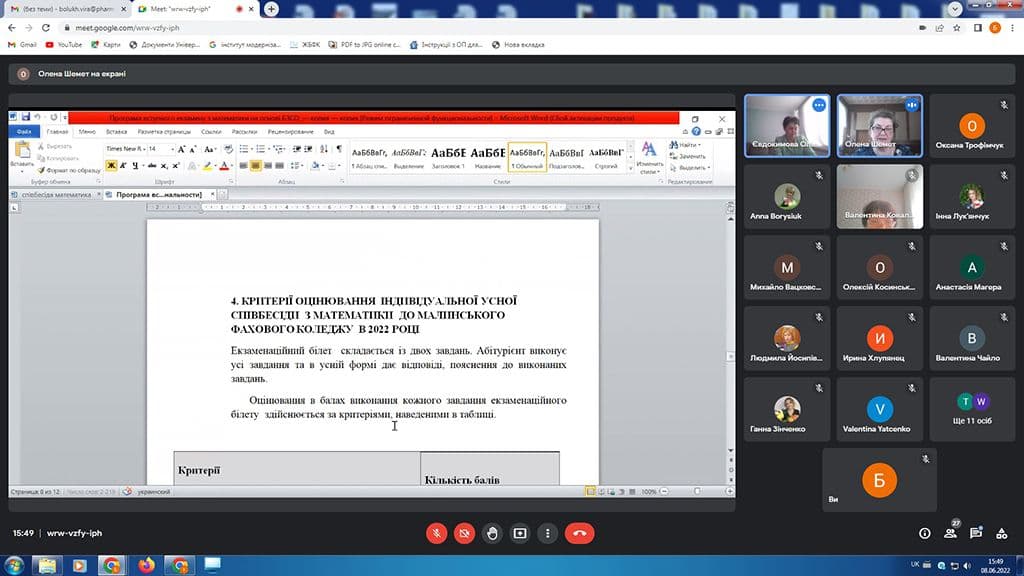Open the Изменить стили dropdown
The width and height of the screenshot is (1024, 576).
(x=649, y=159)
